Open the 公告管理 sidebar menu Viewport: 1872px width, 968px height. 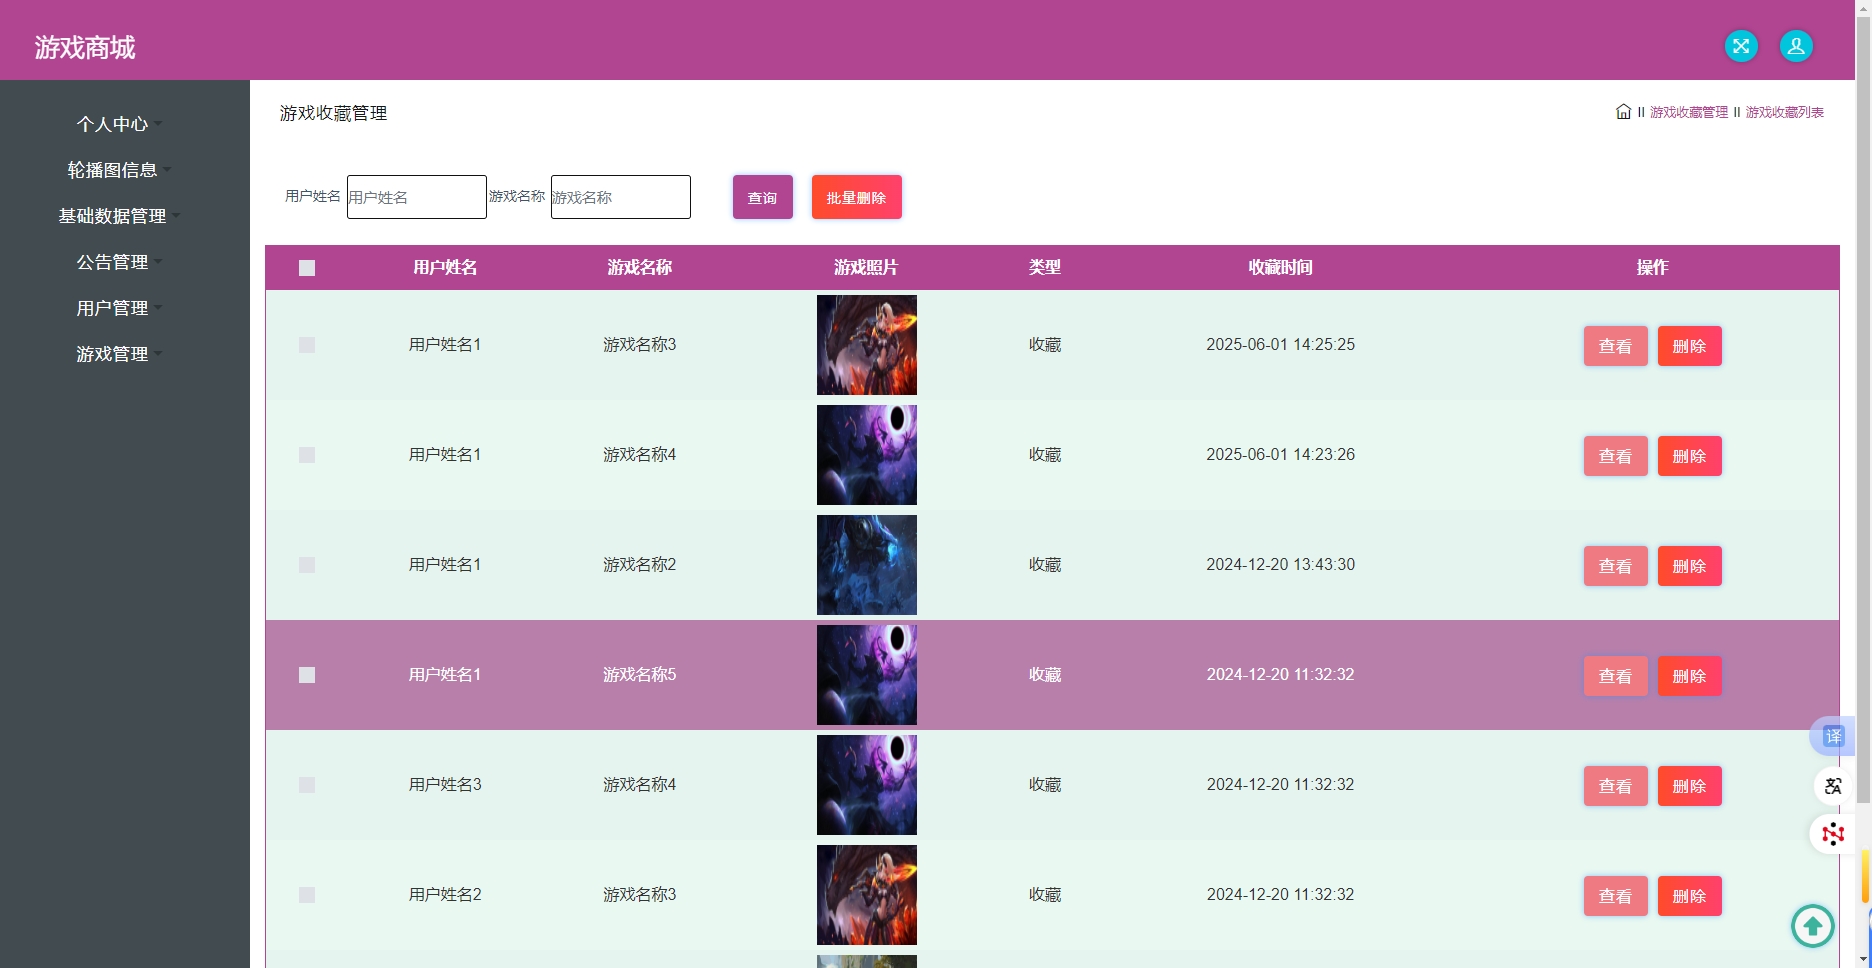[113, 262]
